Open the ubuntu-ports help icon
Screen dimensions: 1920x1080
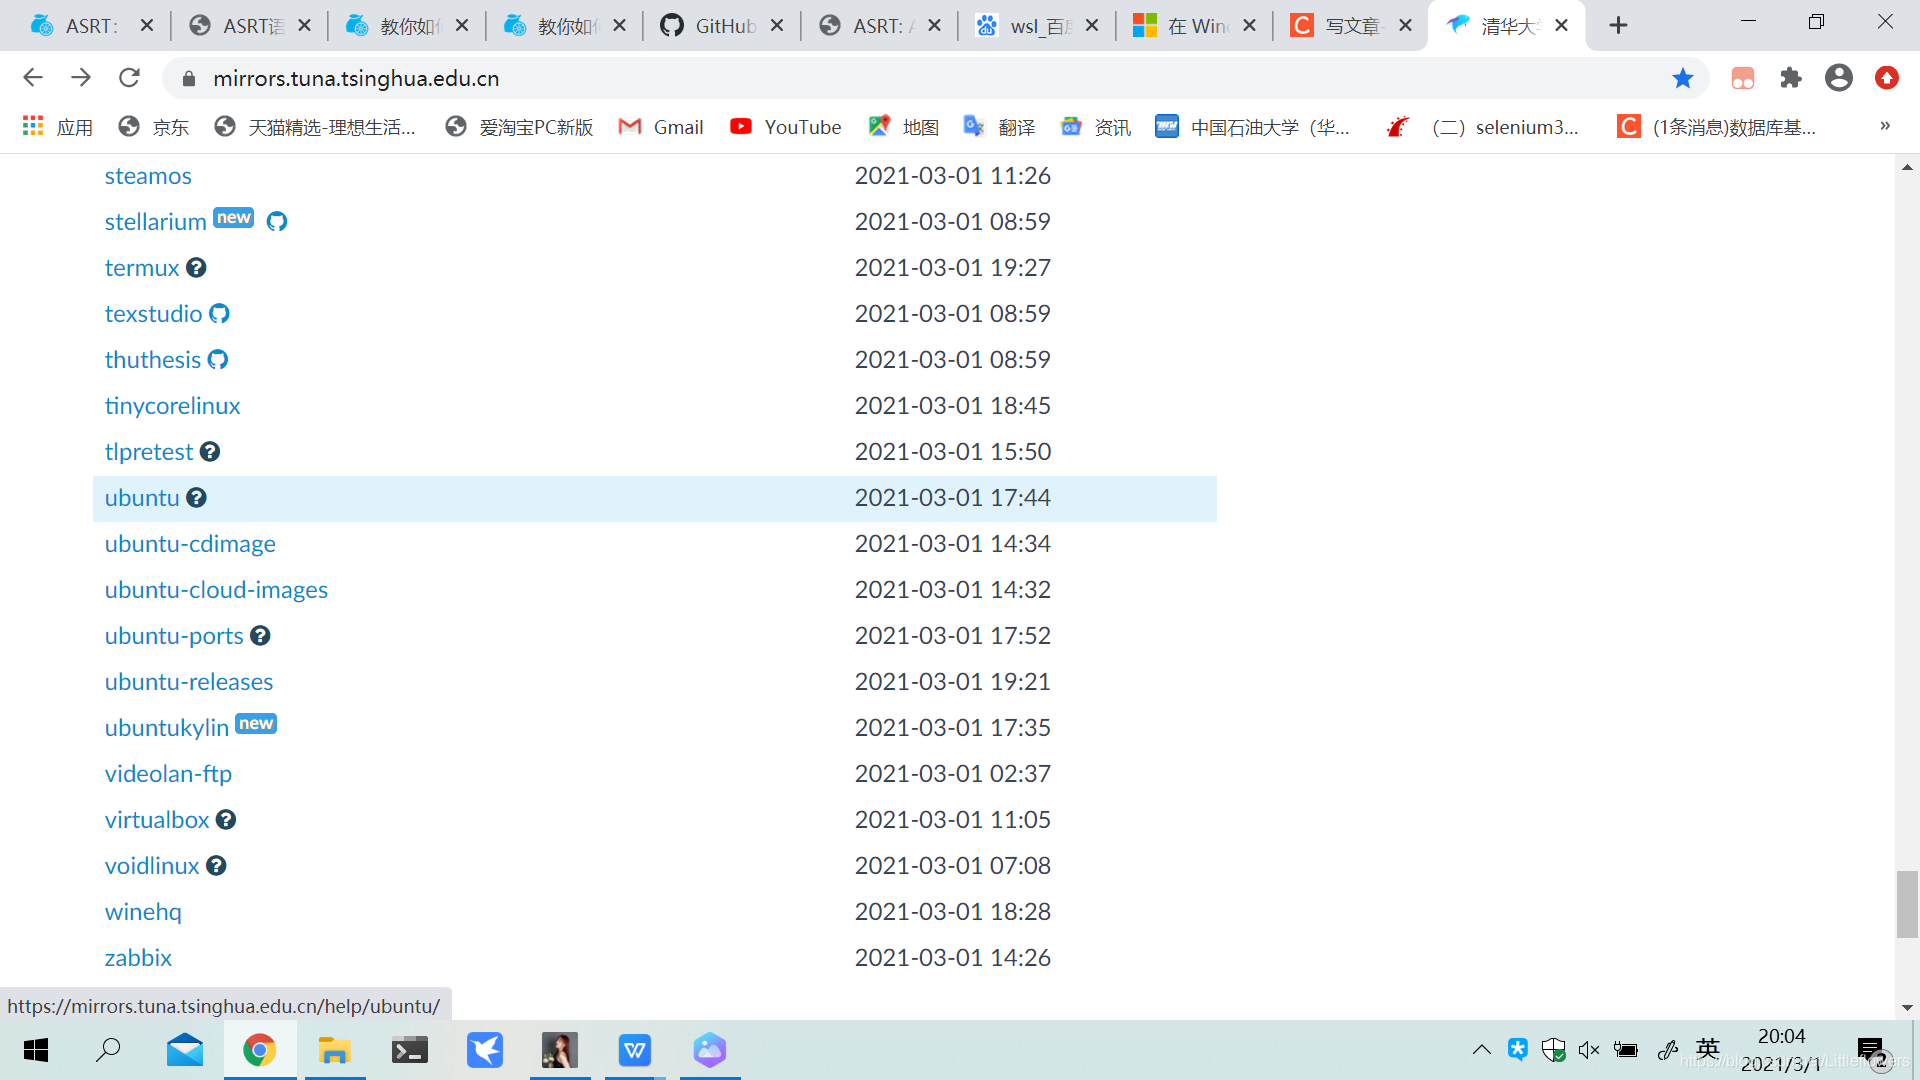click(261, 636)
